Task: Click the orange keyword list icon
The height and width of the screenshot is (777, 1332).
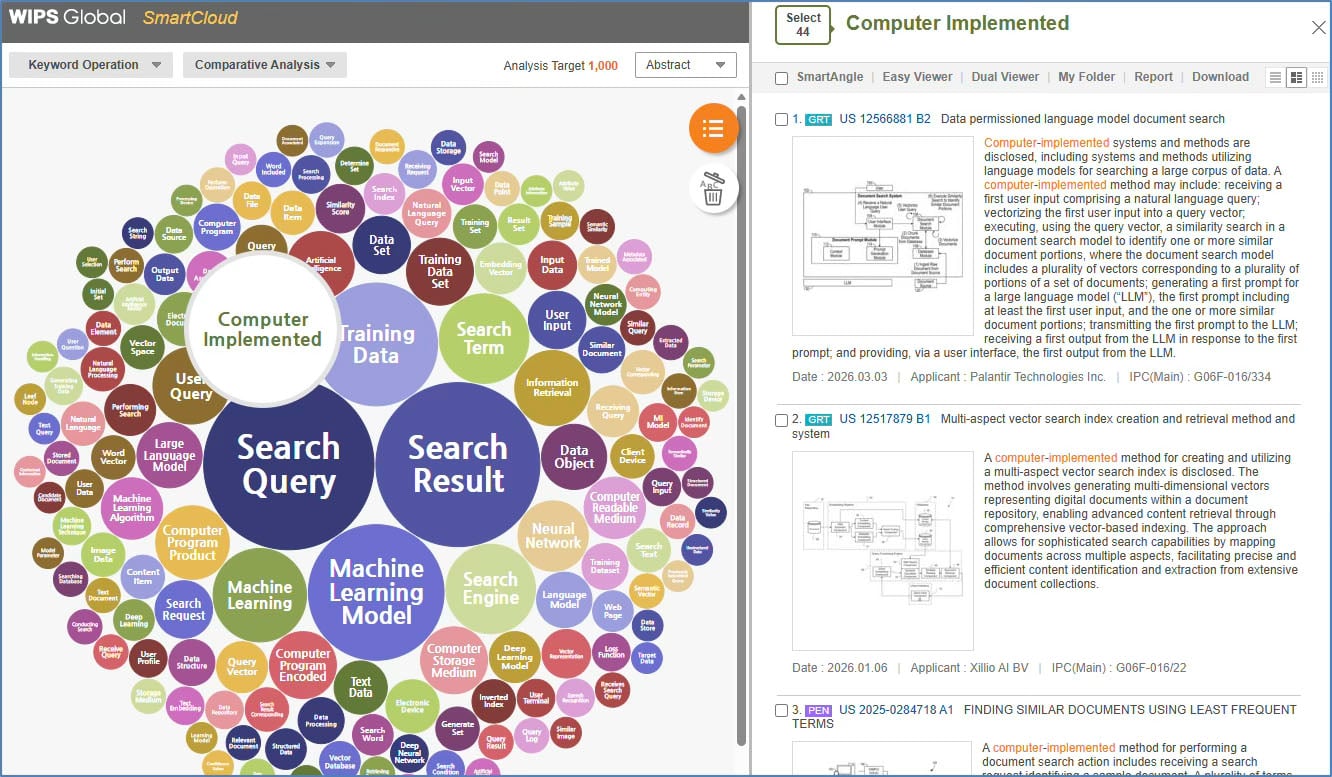Action: [x=713, y=128]
